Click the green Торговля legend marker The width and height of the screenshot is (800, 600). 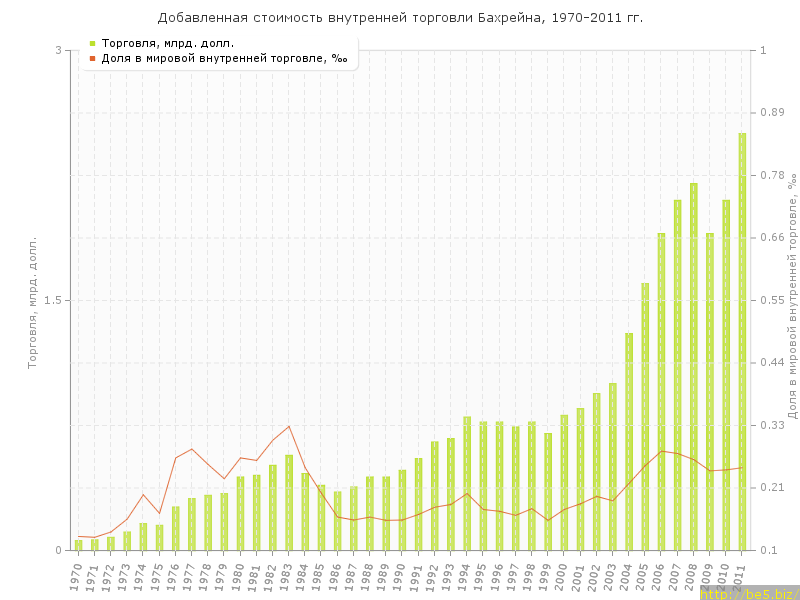[92, 43]
